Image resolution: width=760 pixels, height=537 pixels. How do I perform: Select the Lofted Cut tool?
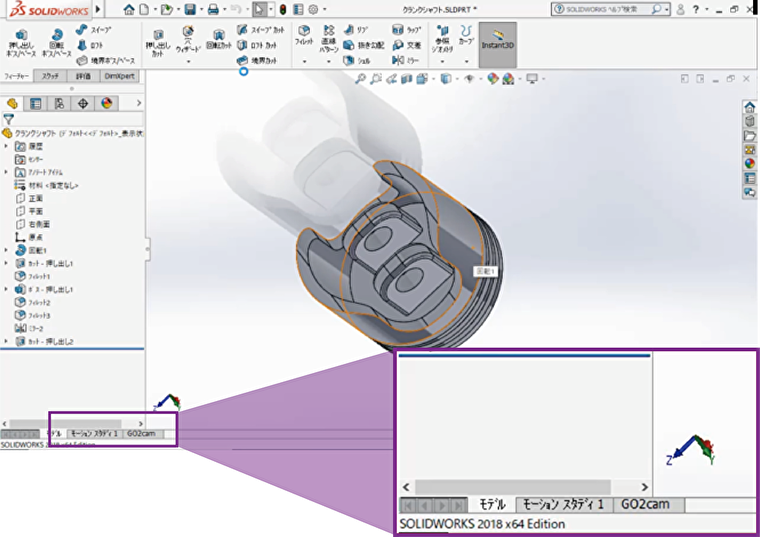coord(257,45)
